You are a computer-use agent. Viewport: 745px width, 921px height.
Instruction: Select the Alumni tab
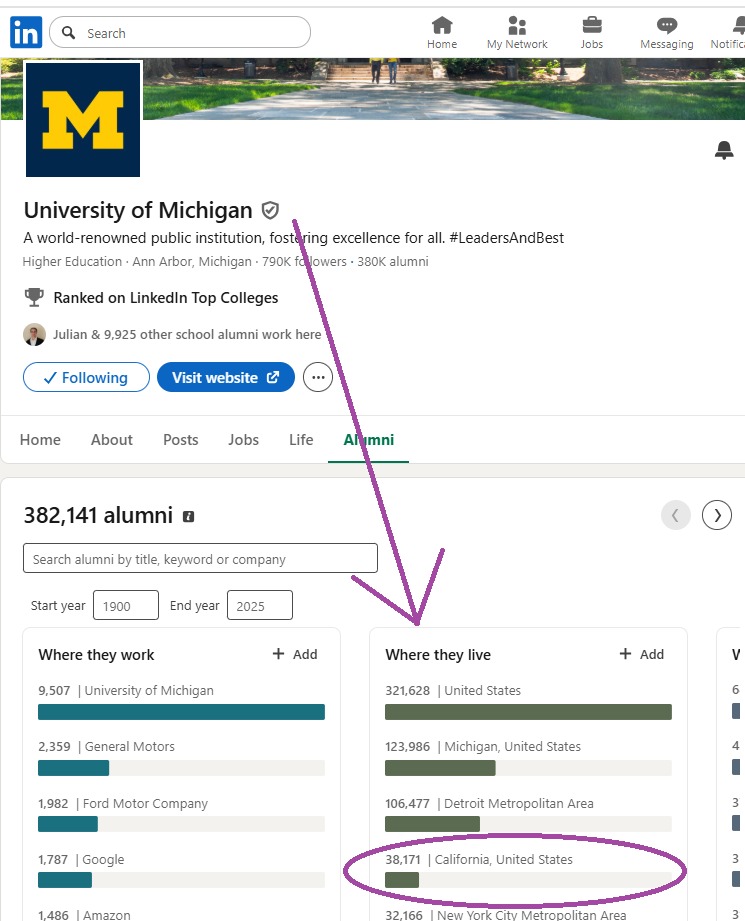[x=368, y=440]
